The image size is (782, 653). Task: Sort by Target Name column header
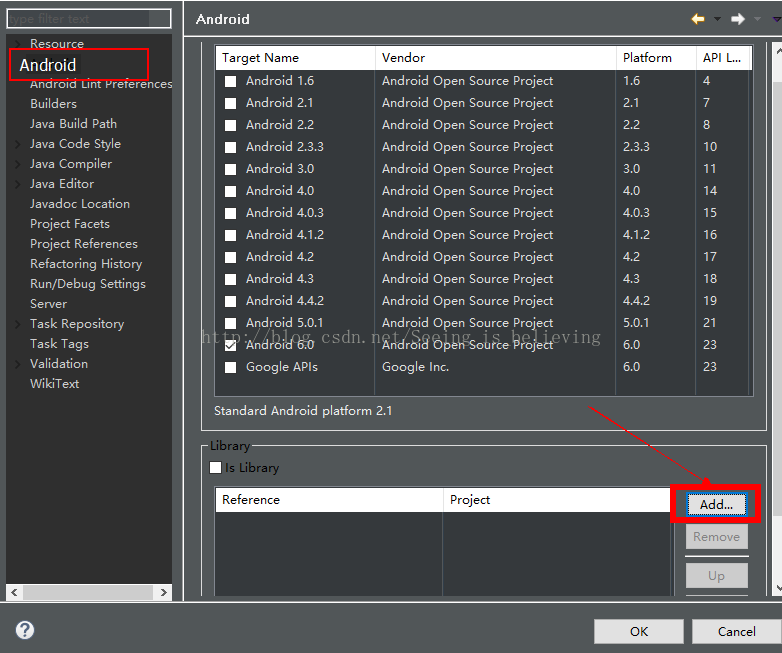295,58
